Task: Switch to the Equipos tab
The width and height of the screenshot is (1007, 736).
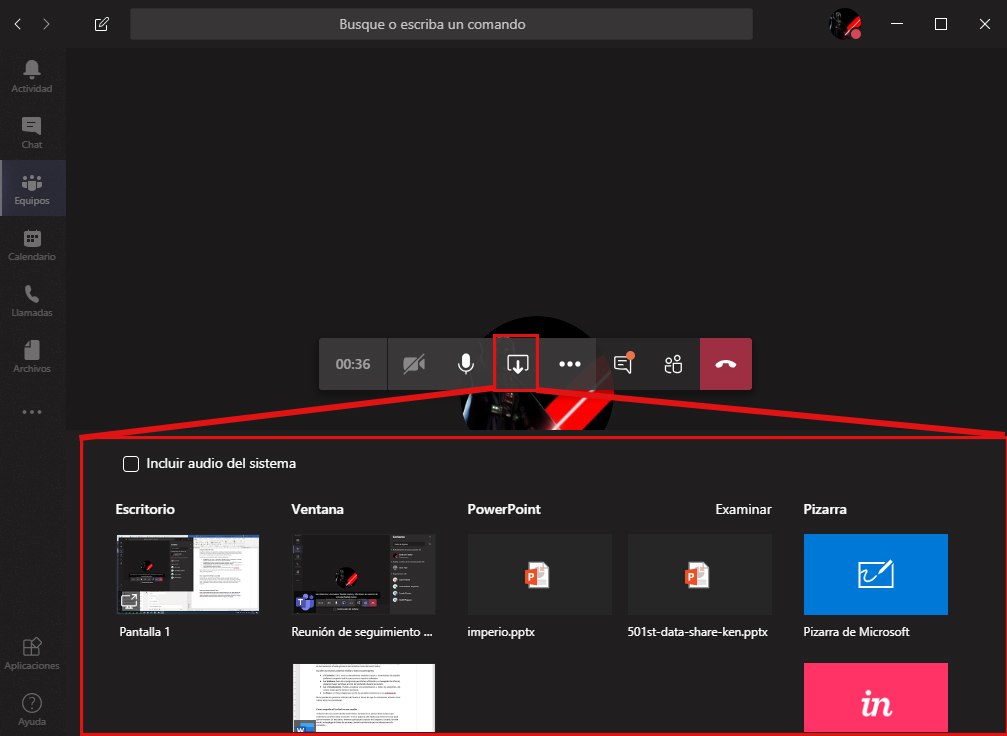Action: 32,187
